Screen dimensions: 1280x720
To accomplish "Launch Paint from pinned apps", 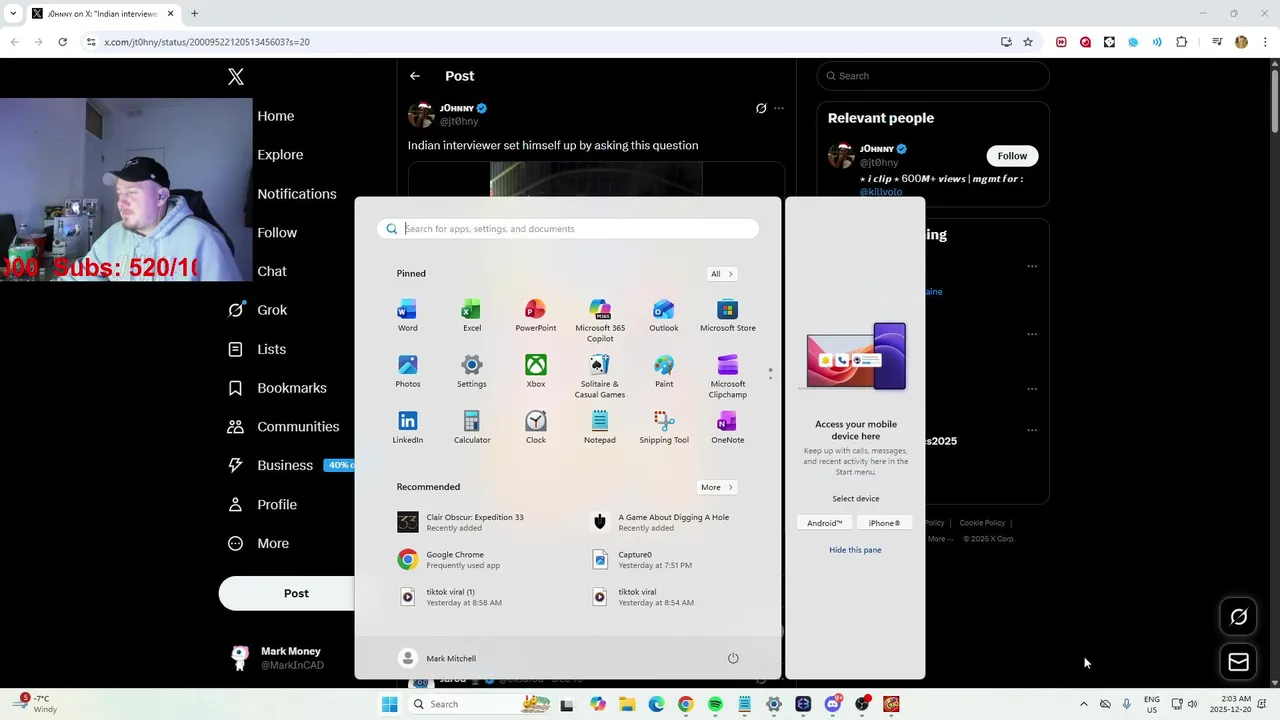I will pyautogui.click(x=664, y=371).
